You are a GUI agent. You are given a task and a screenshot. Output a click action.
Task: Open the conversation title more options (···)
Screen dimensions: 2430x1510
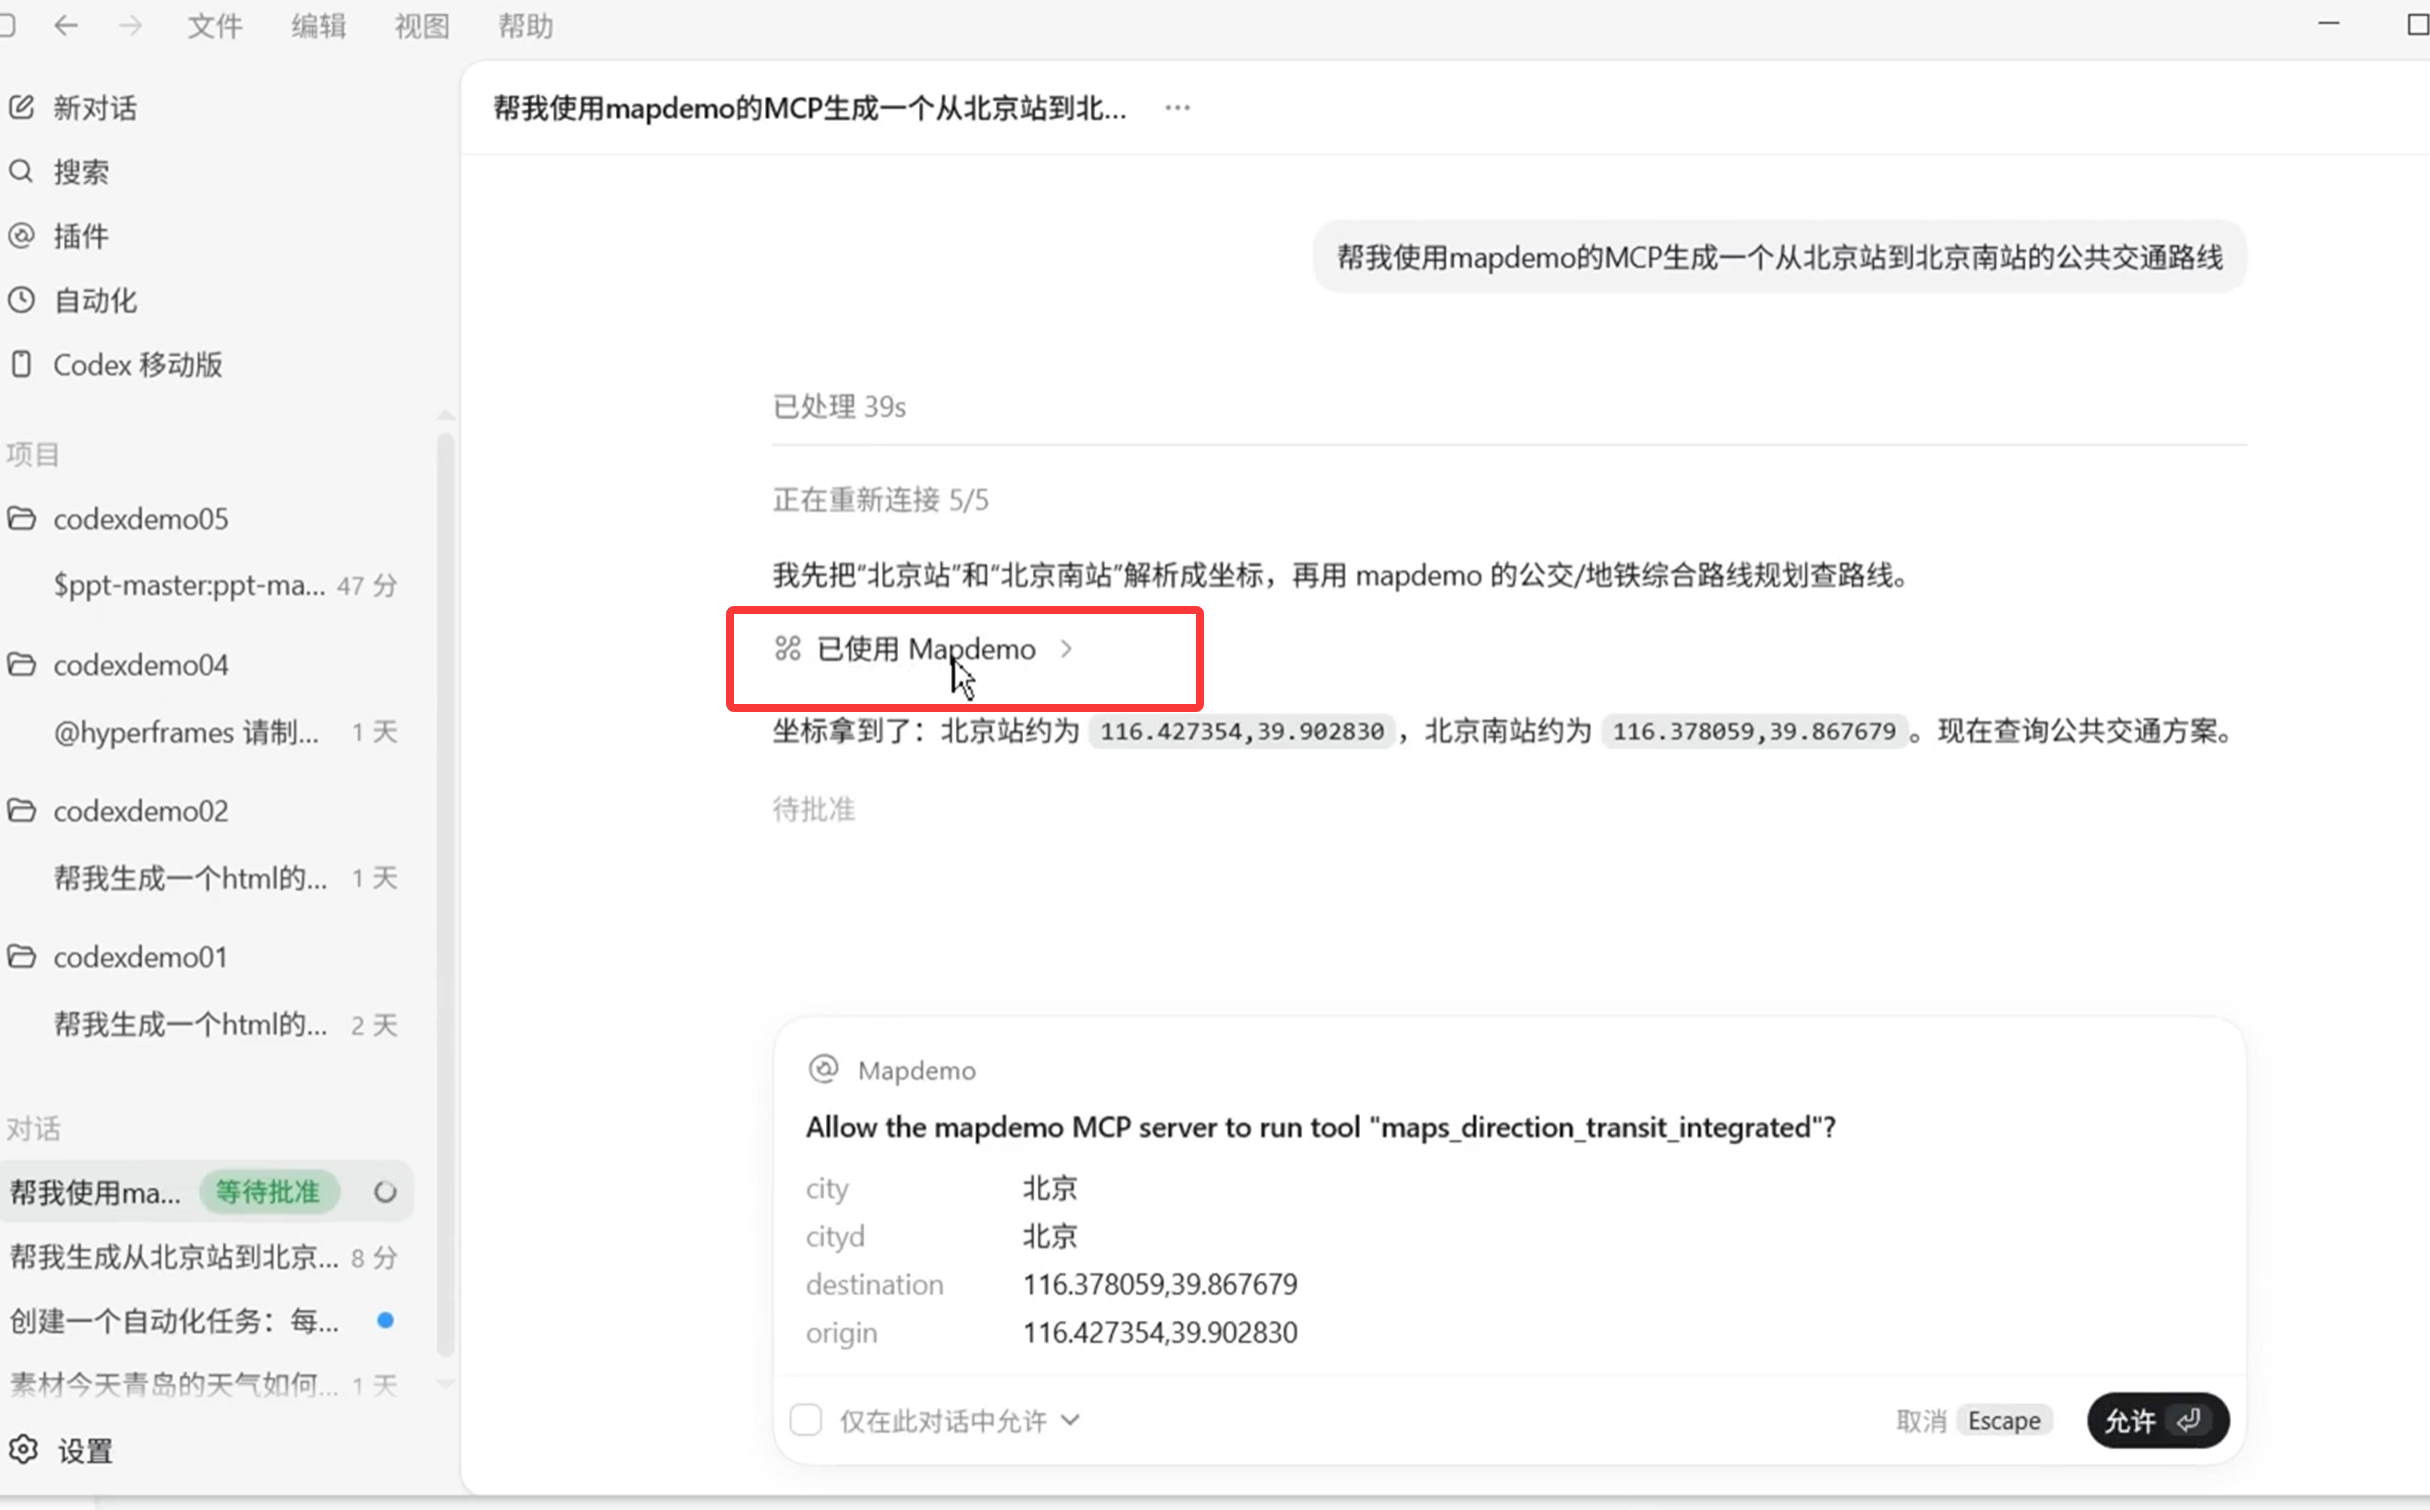[x=1178, y=107]
